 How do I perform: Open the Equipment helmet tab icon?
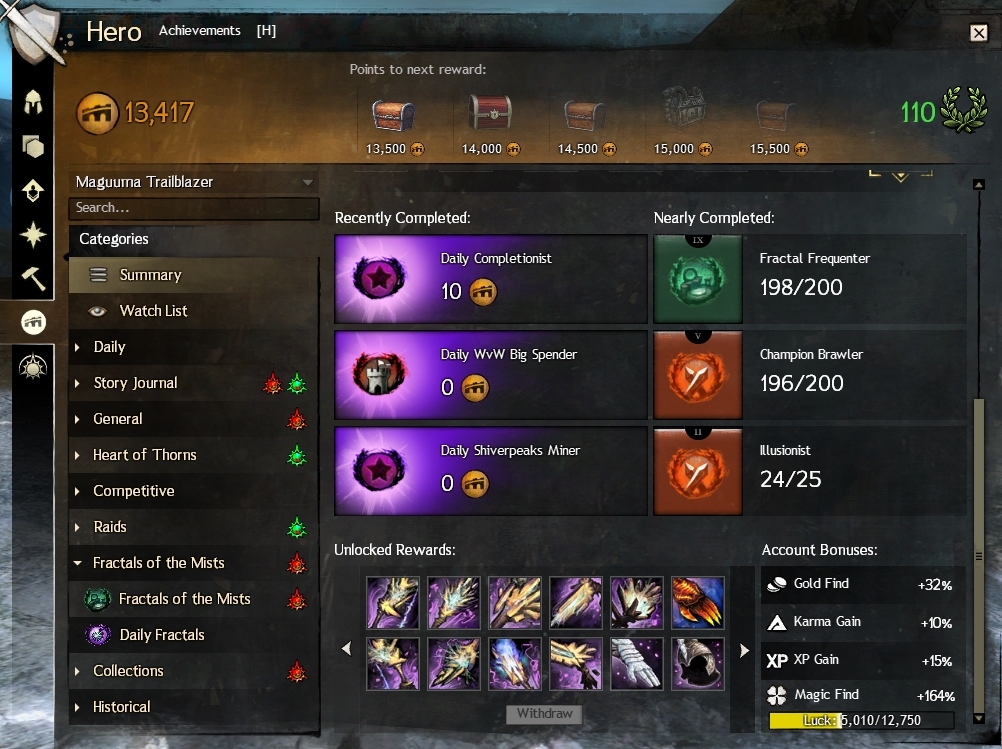(33, 102)
